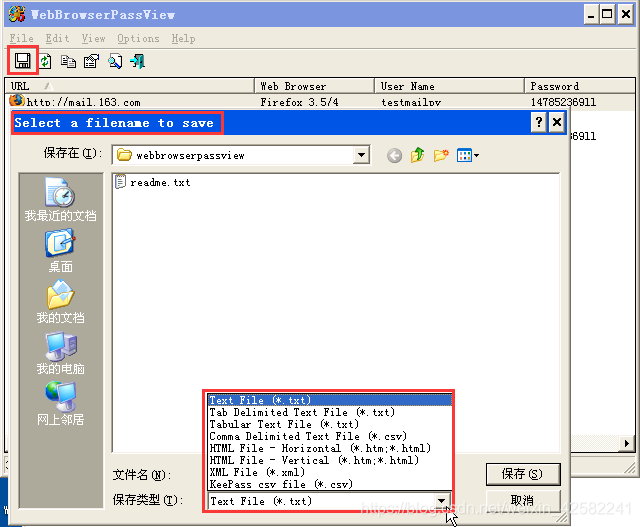
Task: Close the Select a filename dialog
Action: tap(557, 122)
